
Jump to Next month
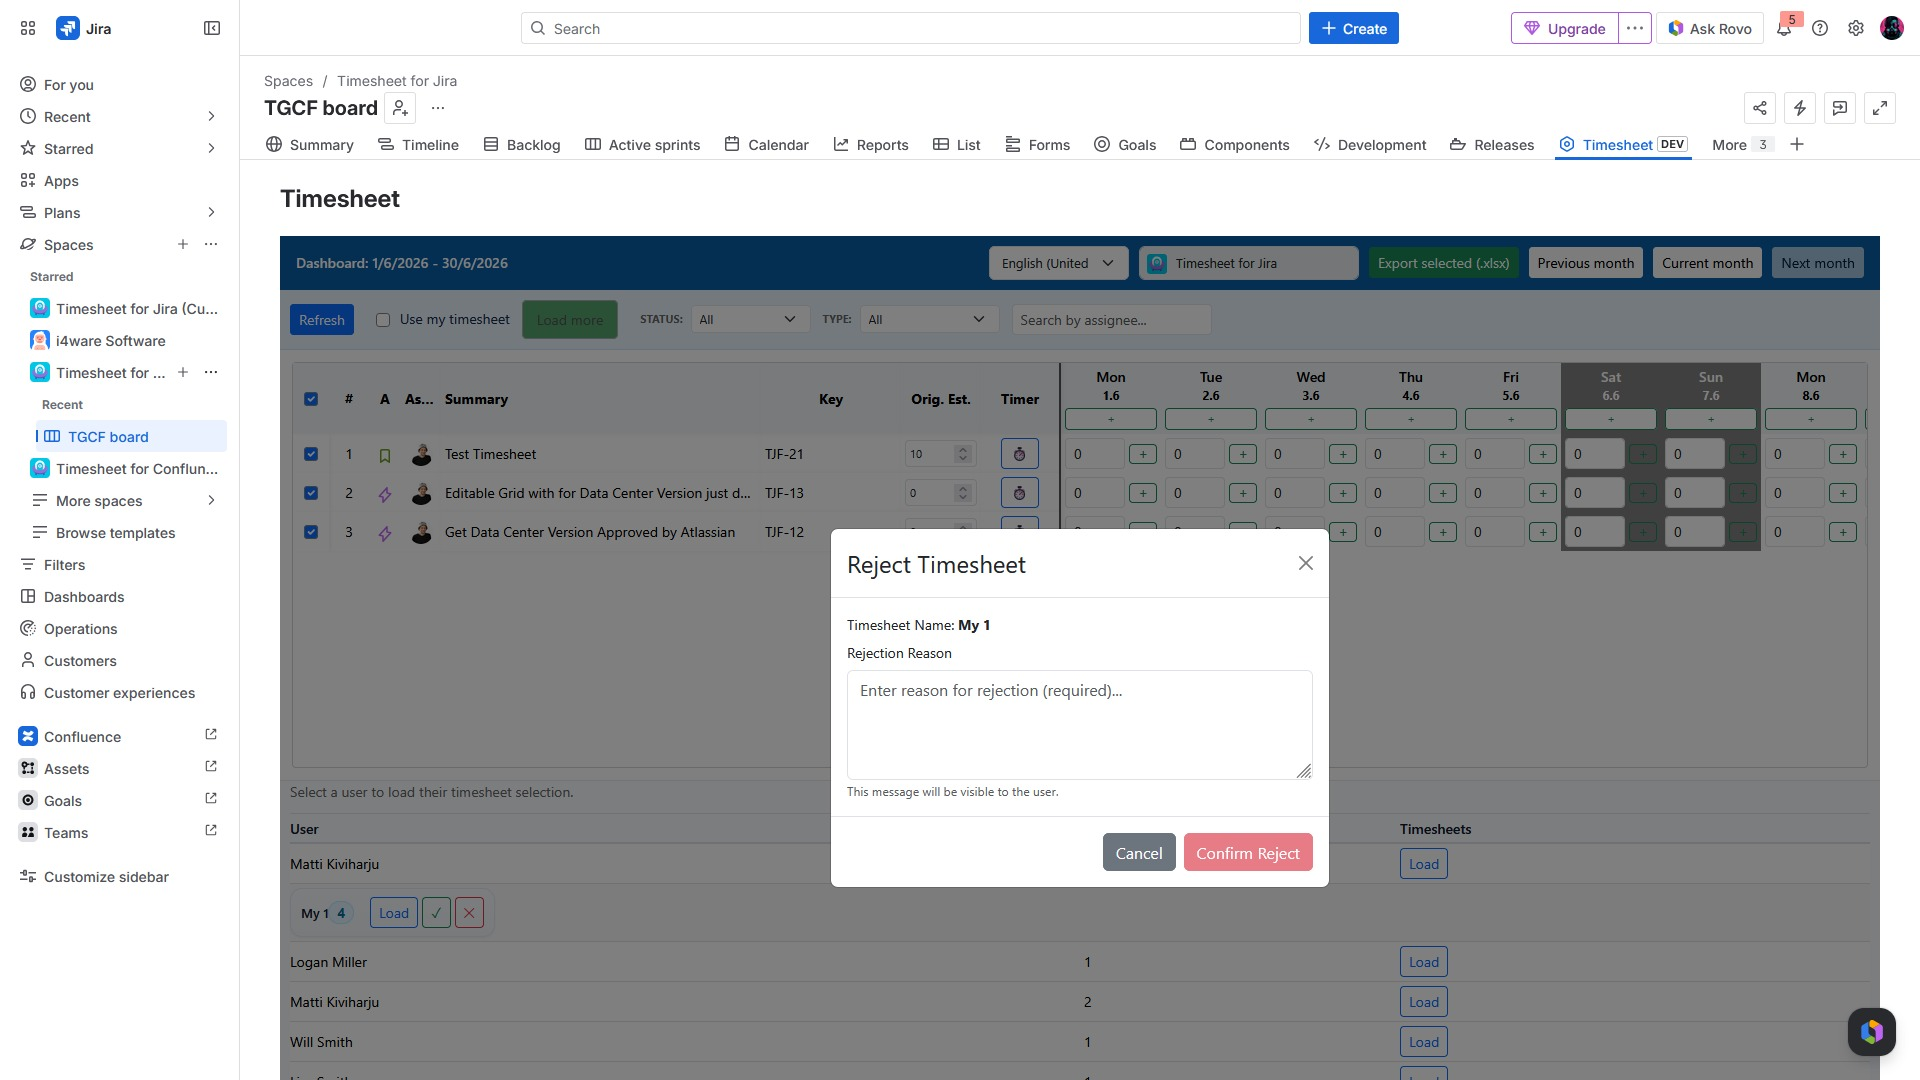coord(1818,263)
